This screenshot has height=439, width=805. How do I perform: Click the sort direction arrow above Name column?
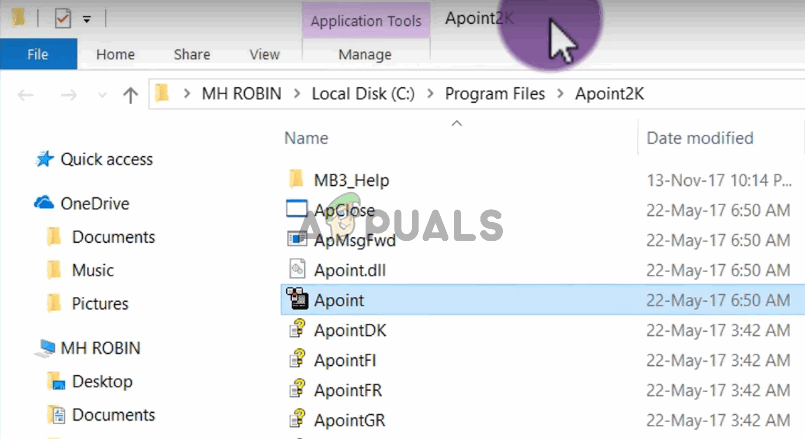456,123
